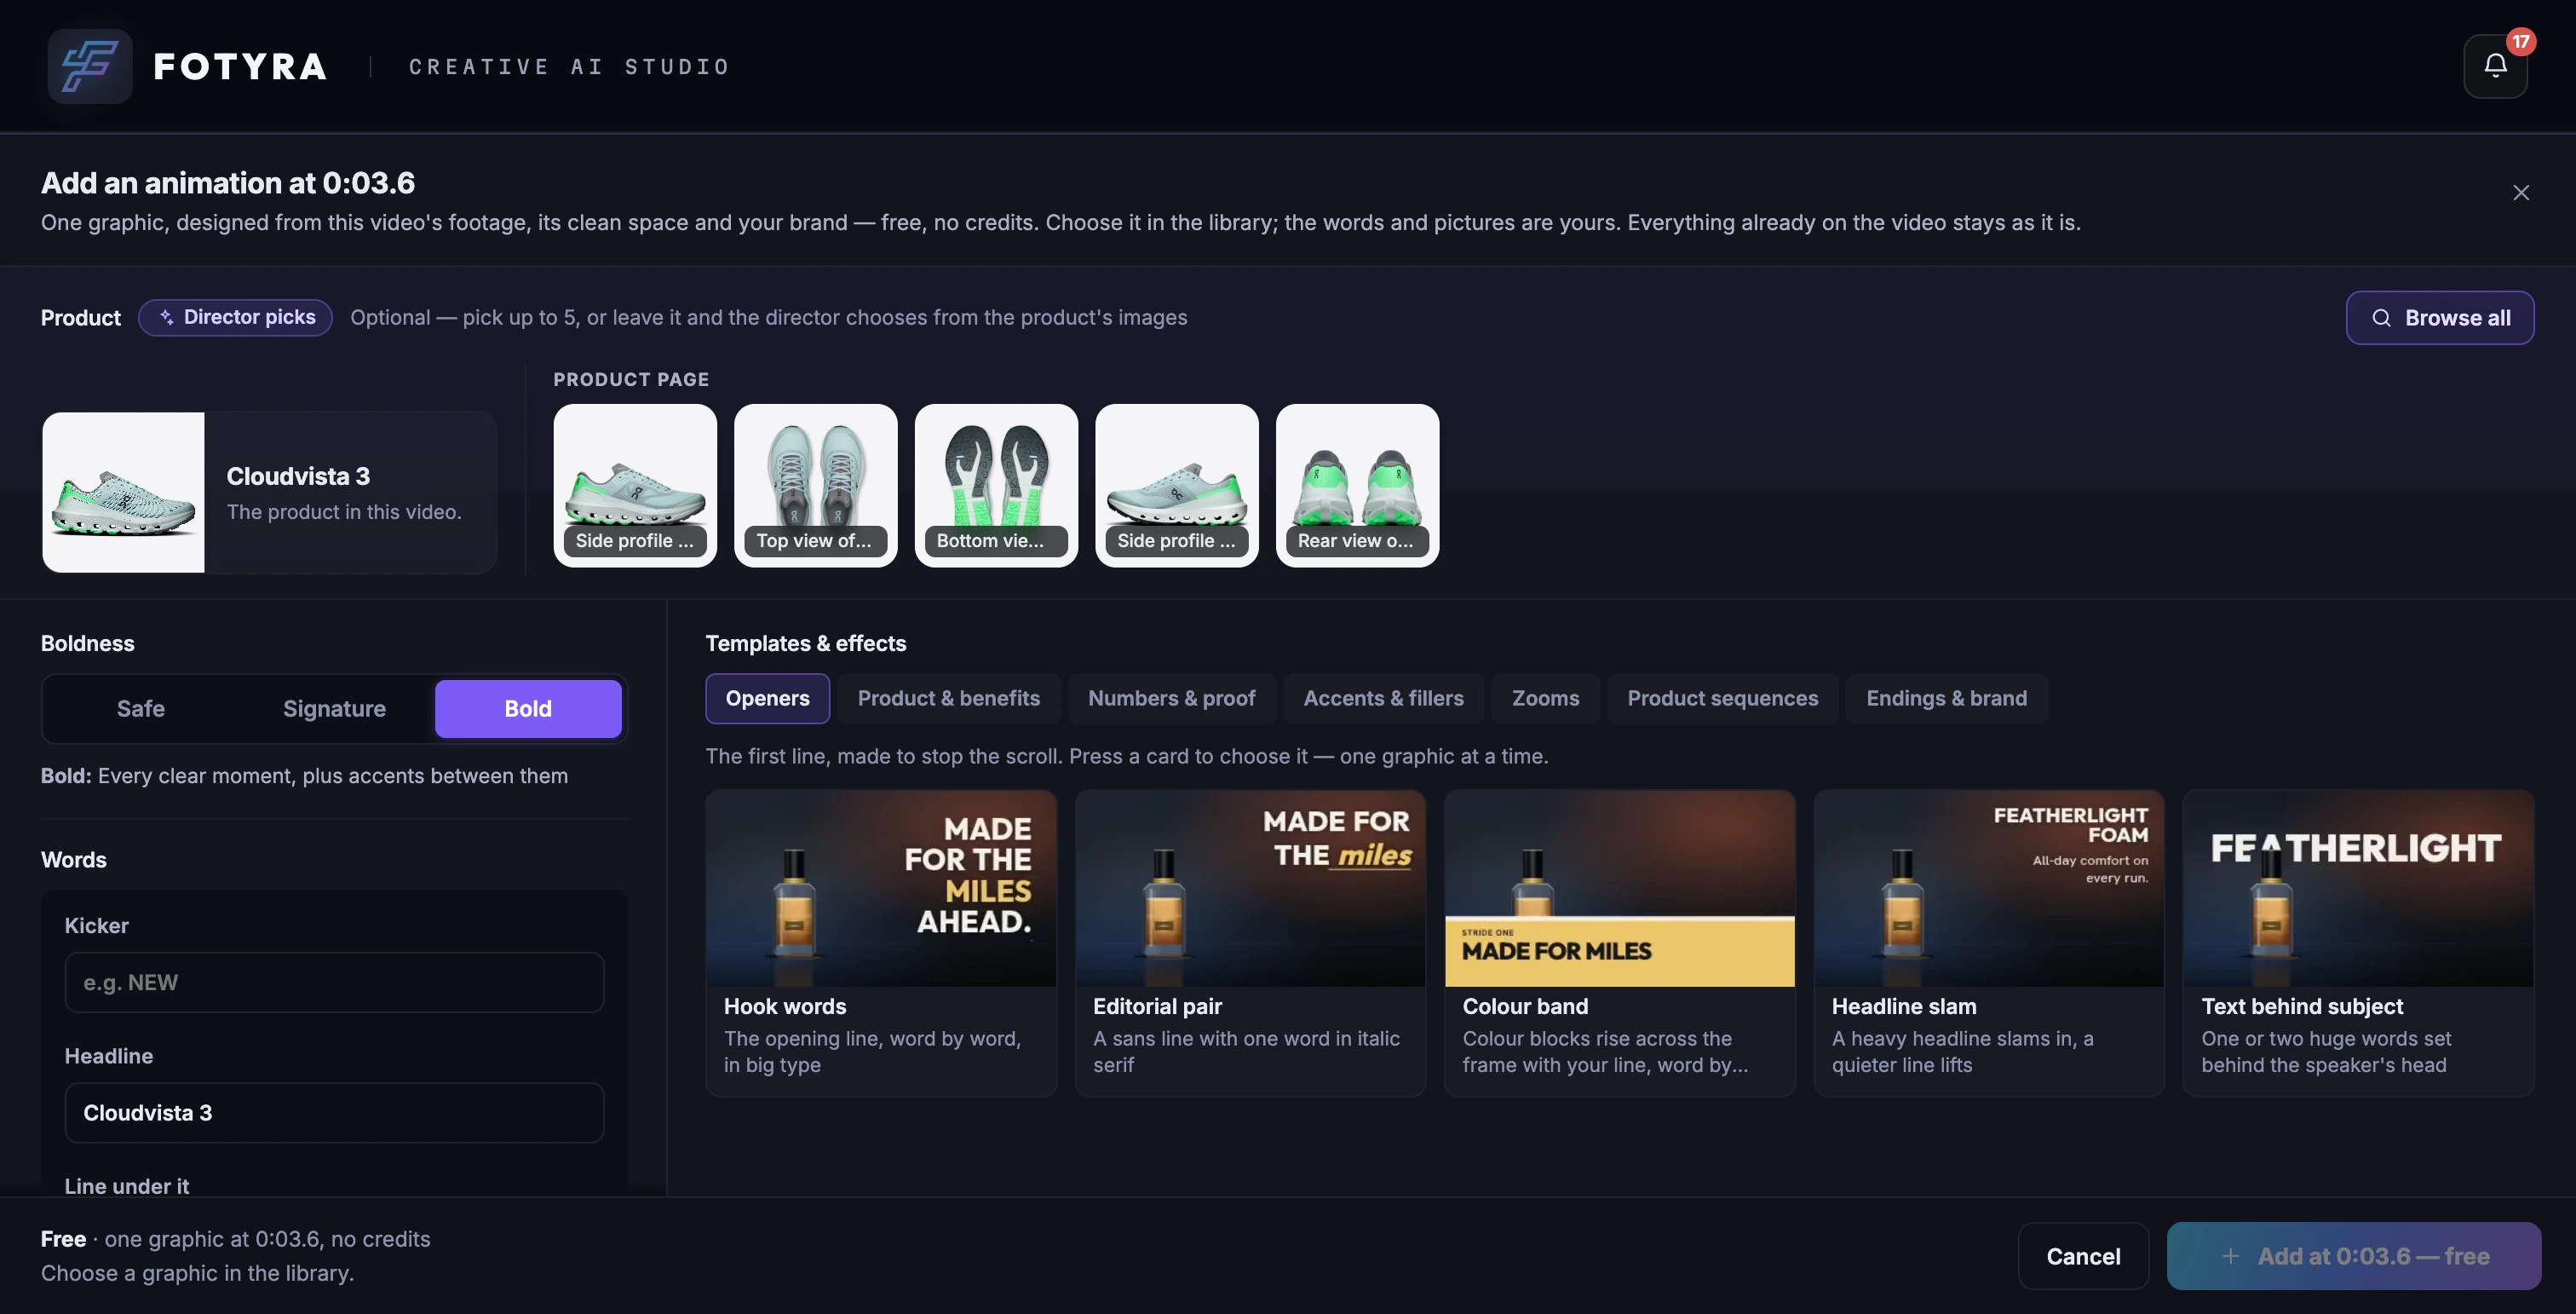This screenshot has height=1314, width=2576.
Task: Click the Cancel button
Action: point(2083,1256)
